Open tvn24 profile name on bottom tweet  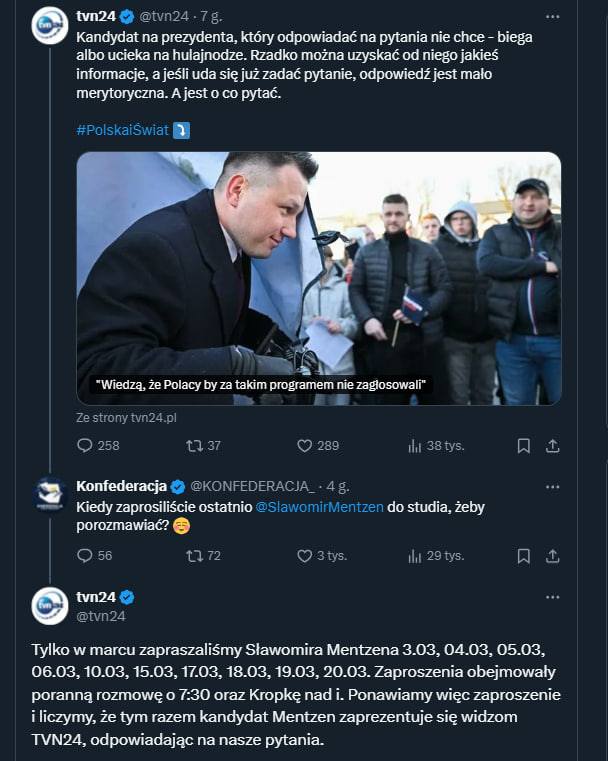(x=96, y=597)
